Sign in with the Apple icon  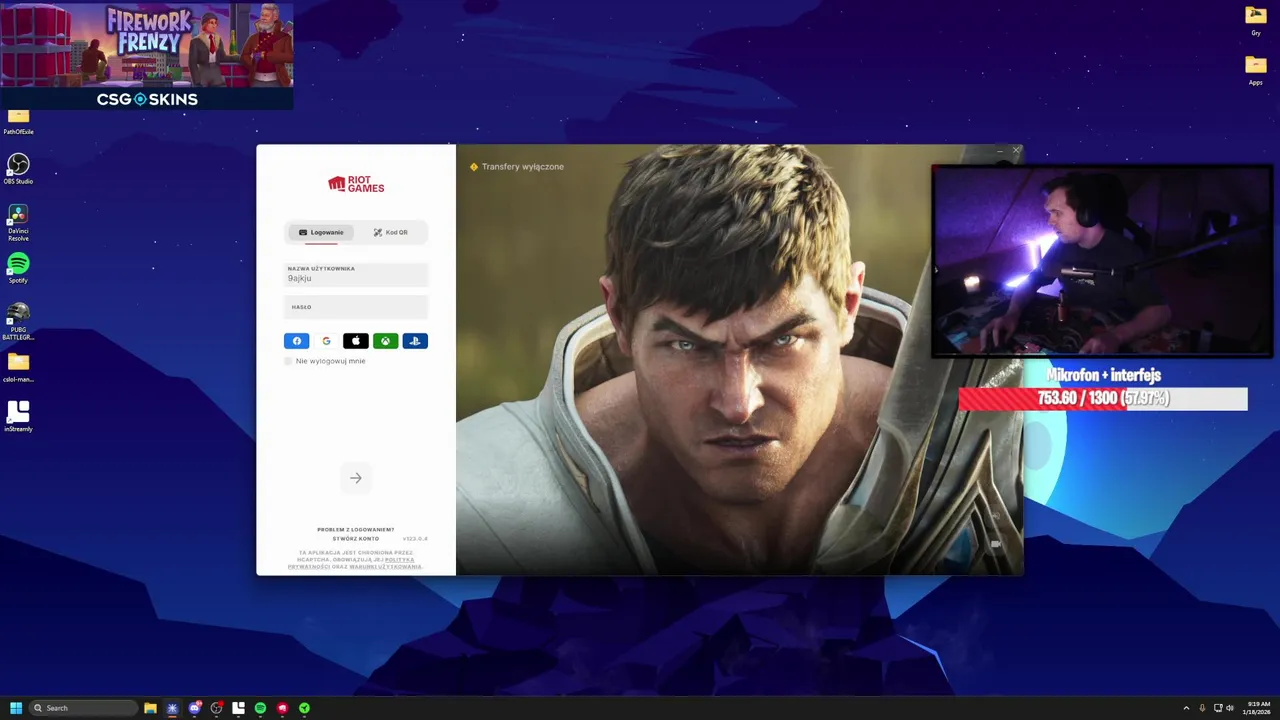(356, 341)
